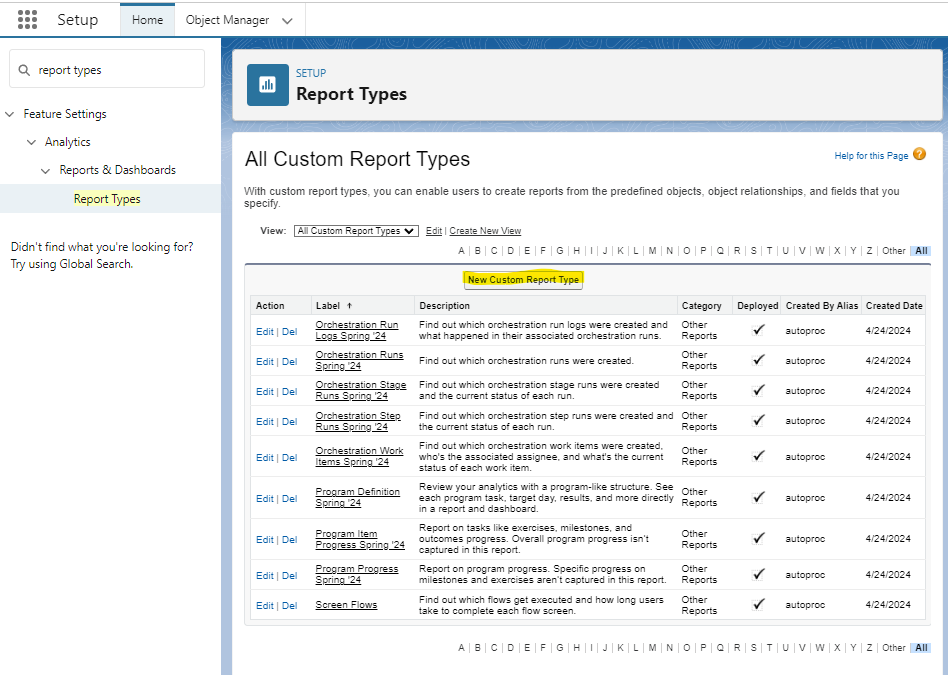Click the New Custom Report Type button
Image resolution: width=948 pixels, height=675 pixels.
point(523,279)
